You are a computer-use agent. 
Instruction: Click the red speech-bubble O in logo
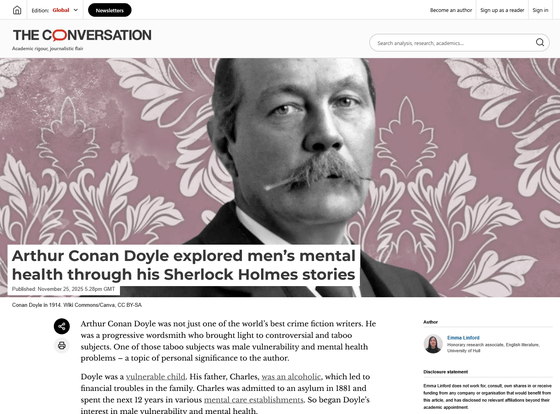tap(59, 35)
